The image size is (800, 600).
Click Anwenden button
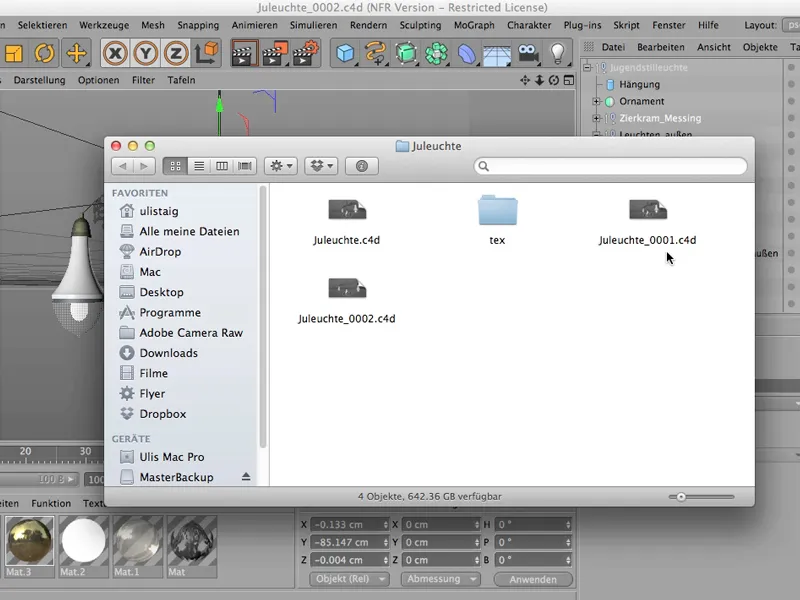pyautogui.click(x=533, y=580)
